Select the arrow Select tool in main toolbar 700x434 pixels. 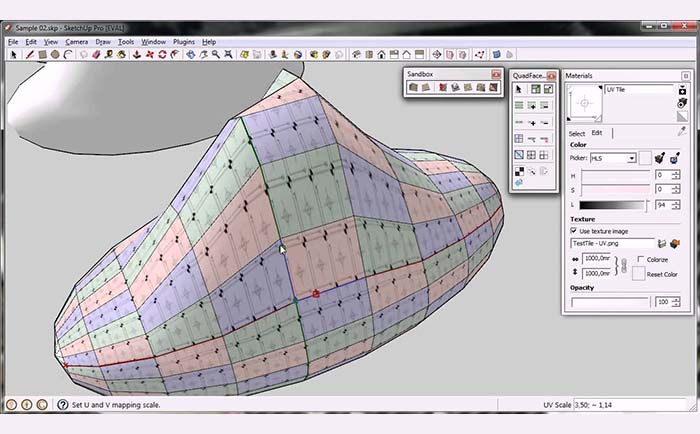click(13, 54)
